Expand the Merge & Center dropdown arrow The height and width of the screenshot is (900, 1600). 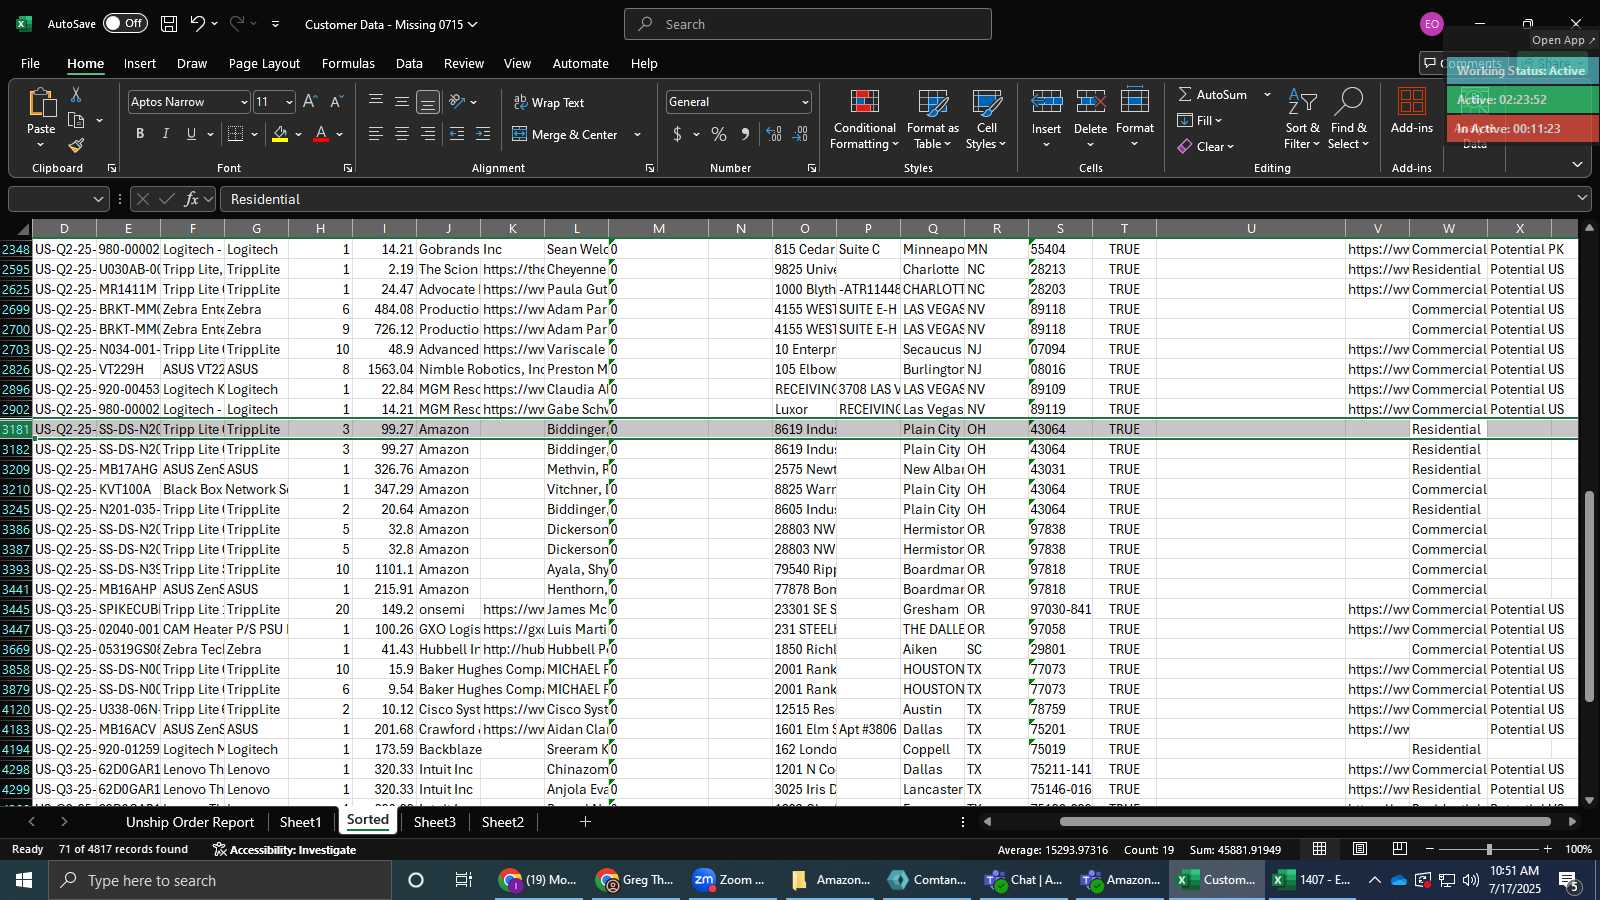638,134
